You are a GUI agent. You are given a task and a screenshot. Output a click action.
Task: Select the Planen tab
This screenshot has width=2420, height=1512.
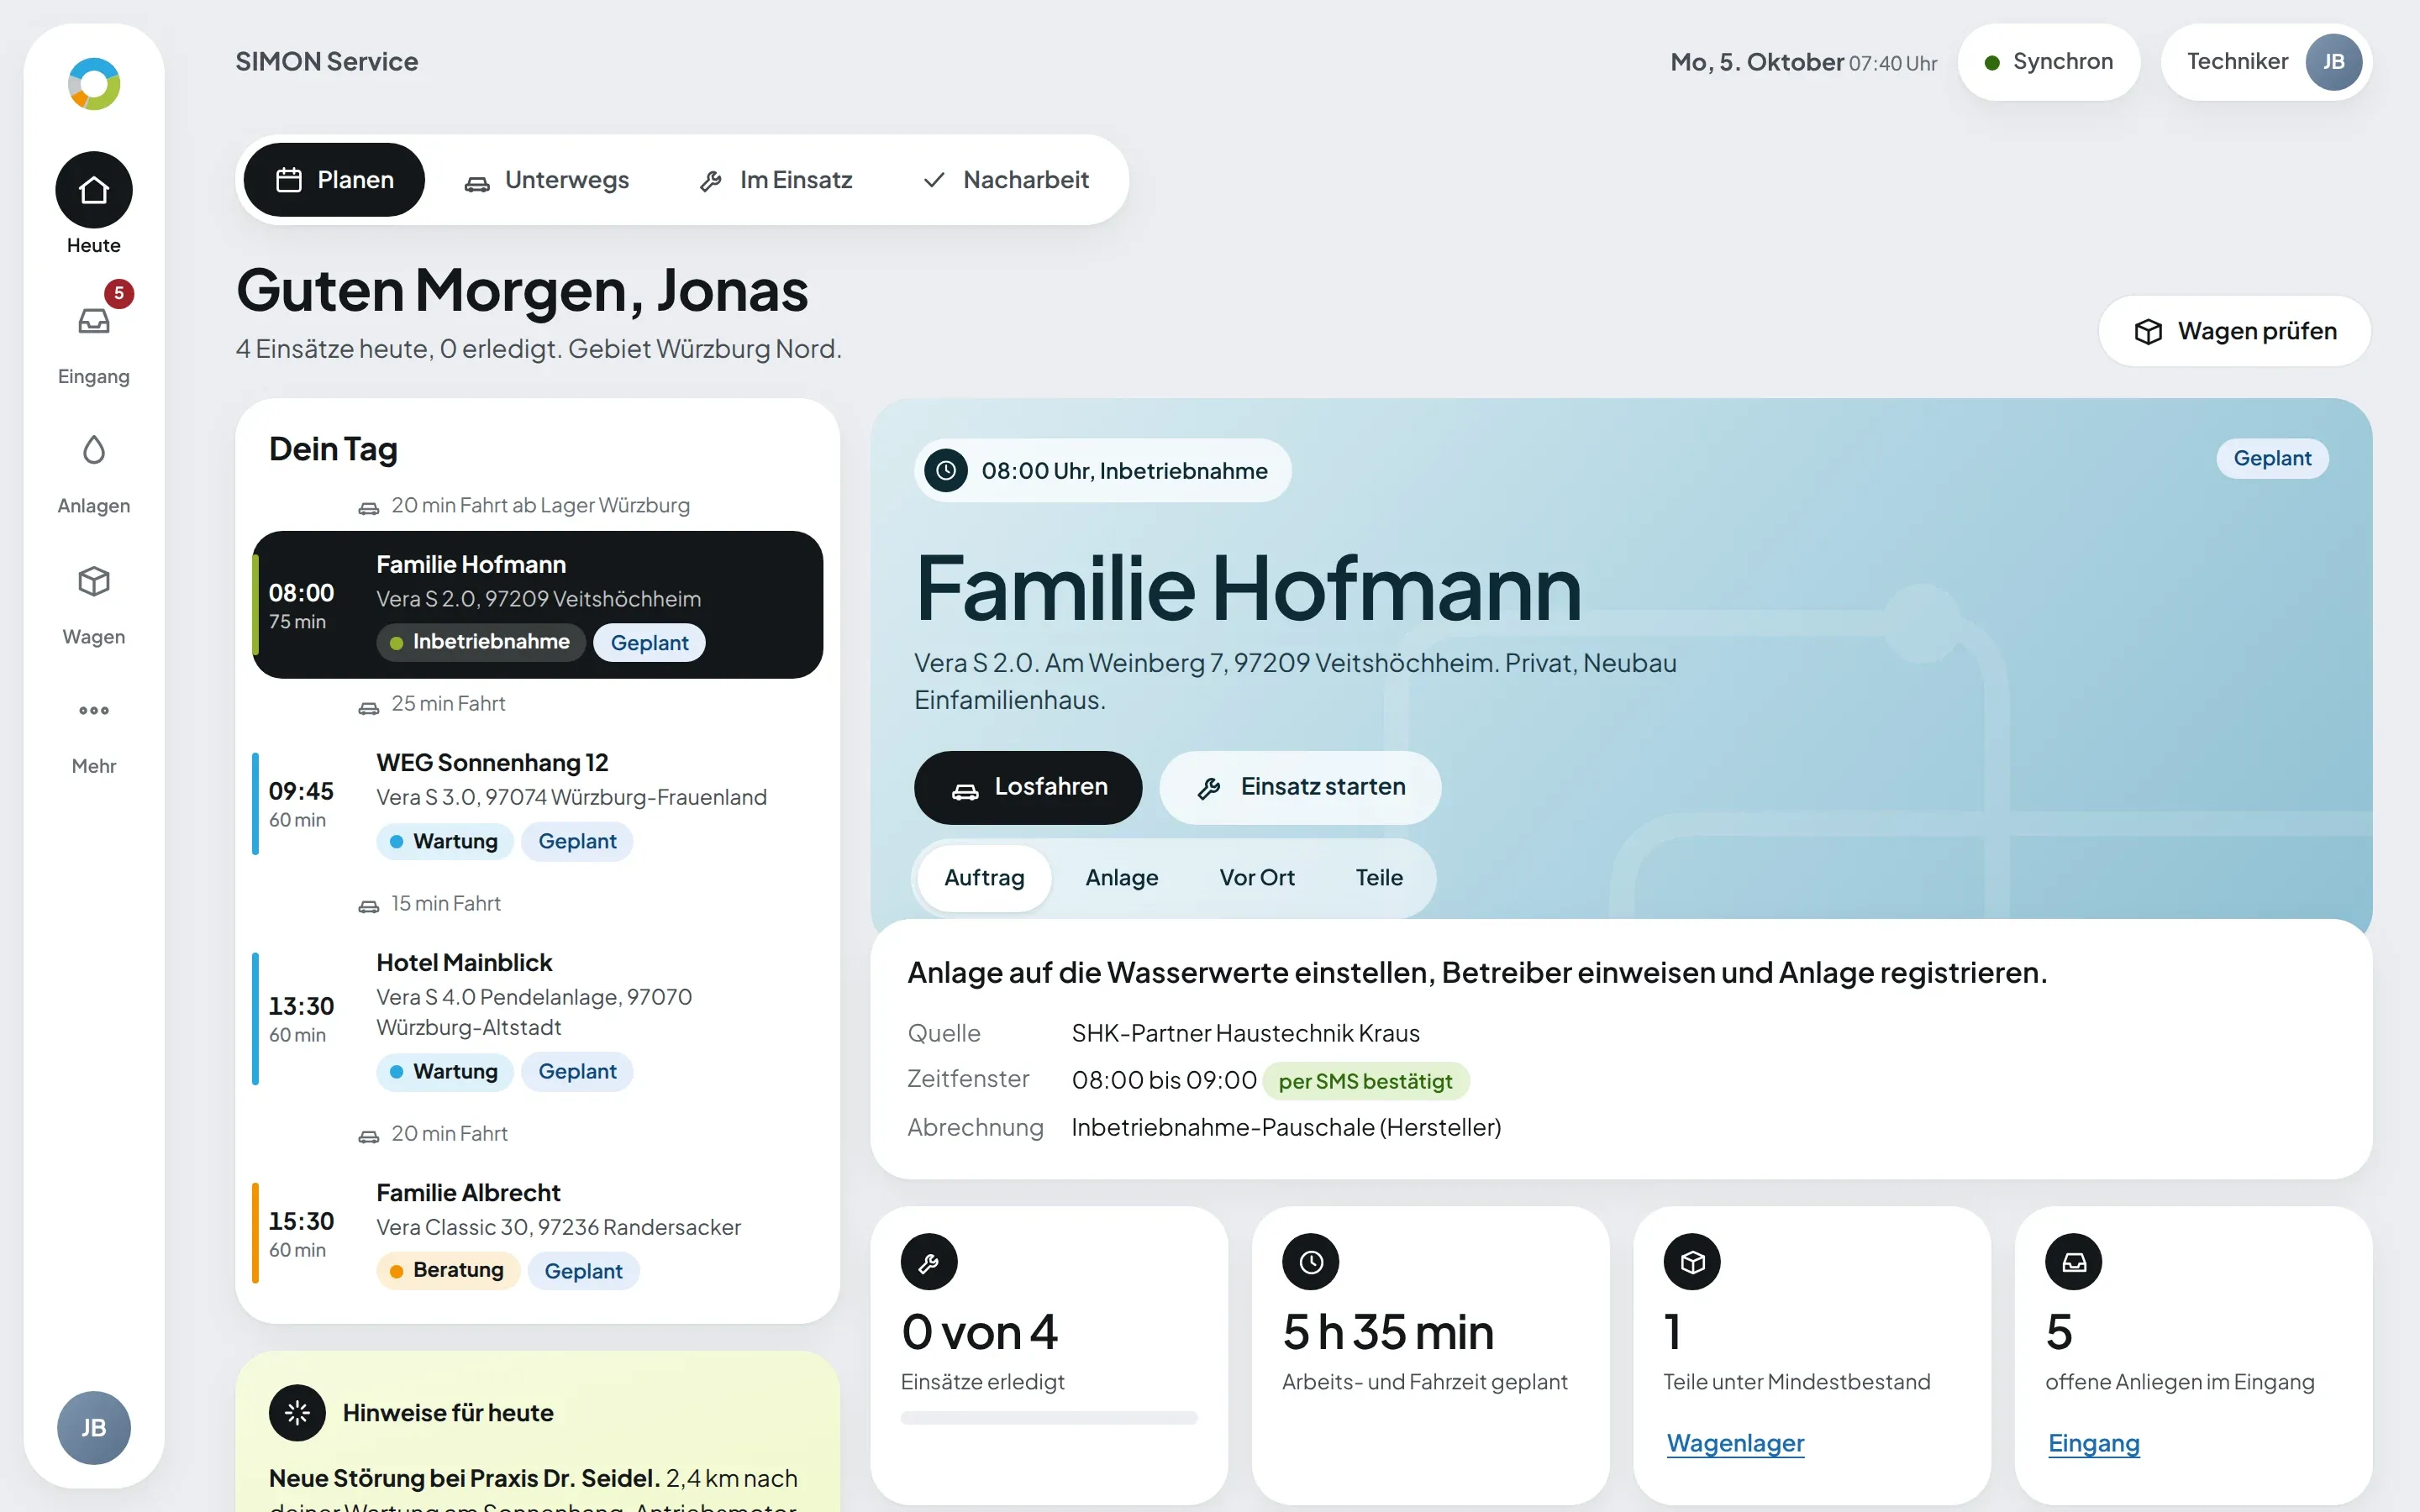pos(334,180)
